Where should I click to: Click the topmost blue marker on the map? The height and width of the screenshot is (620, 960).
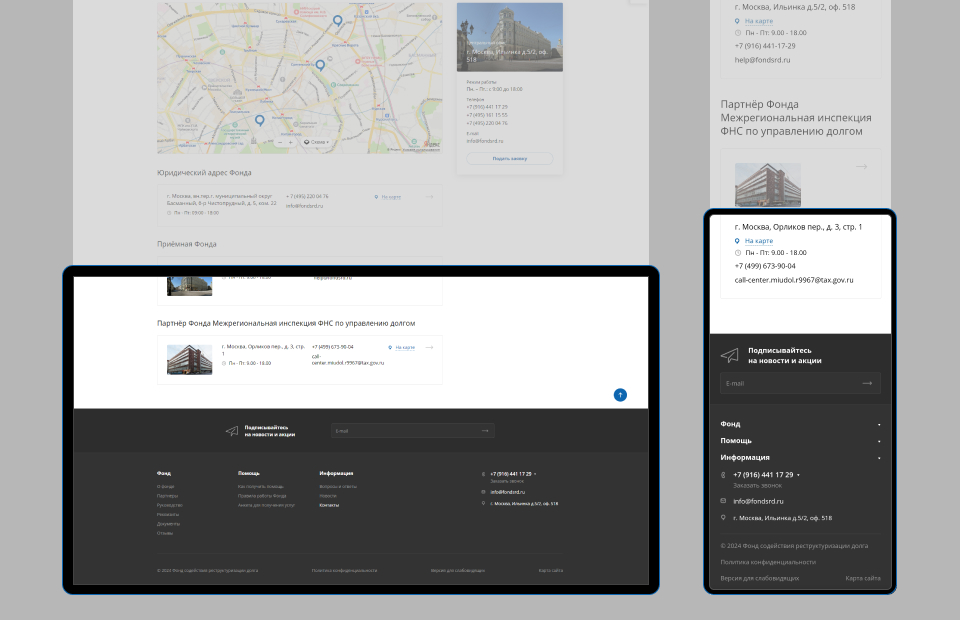coord(337,20)
